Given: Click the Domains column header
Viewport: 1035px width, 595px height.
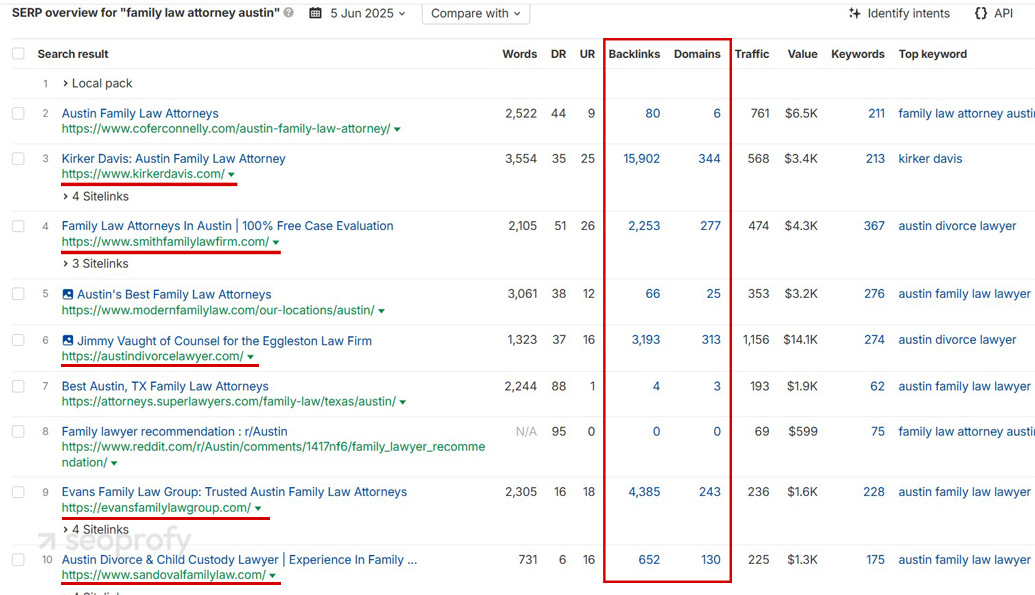Looking at the screenshot, I should click(697, 54).
